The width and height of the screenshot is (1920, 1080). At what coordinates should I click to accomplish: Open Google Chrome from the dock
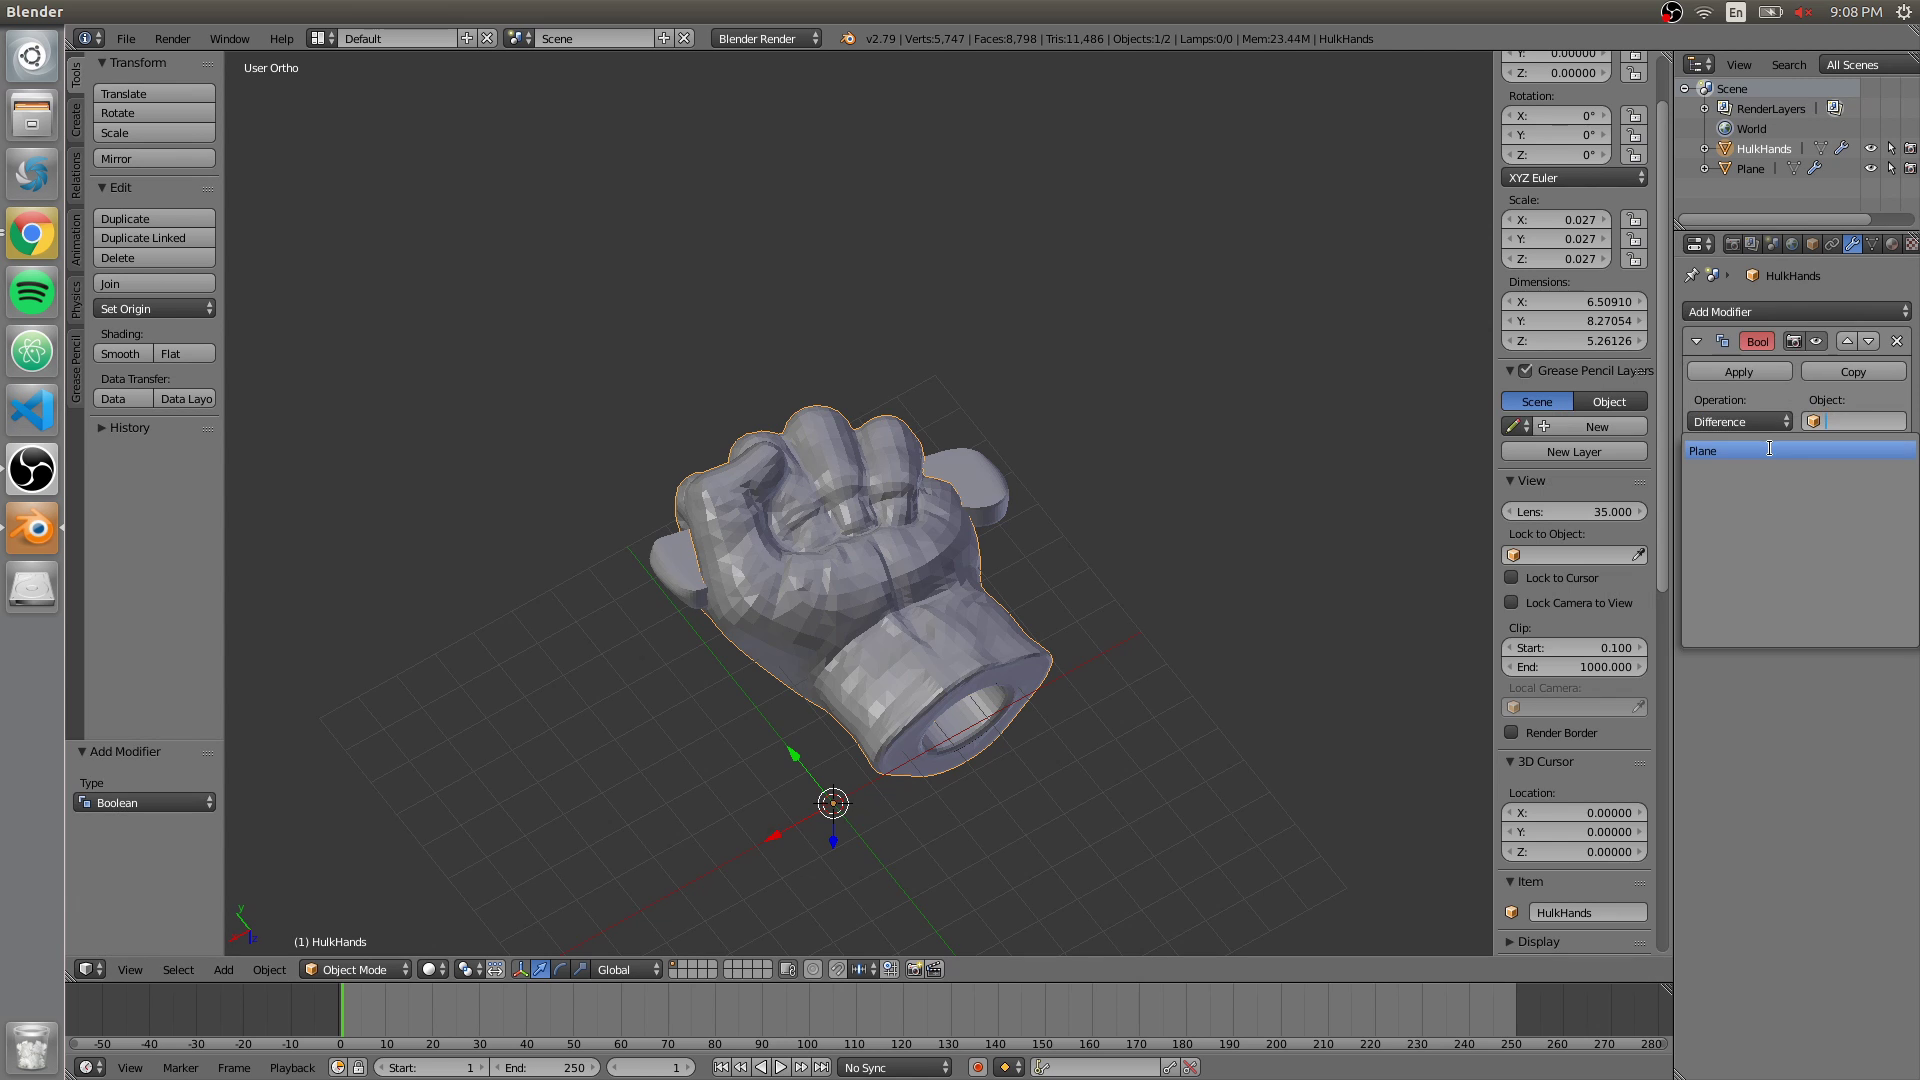pyautogui.click(x=32, y=234)
